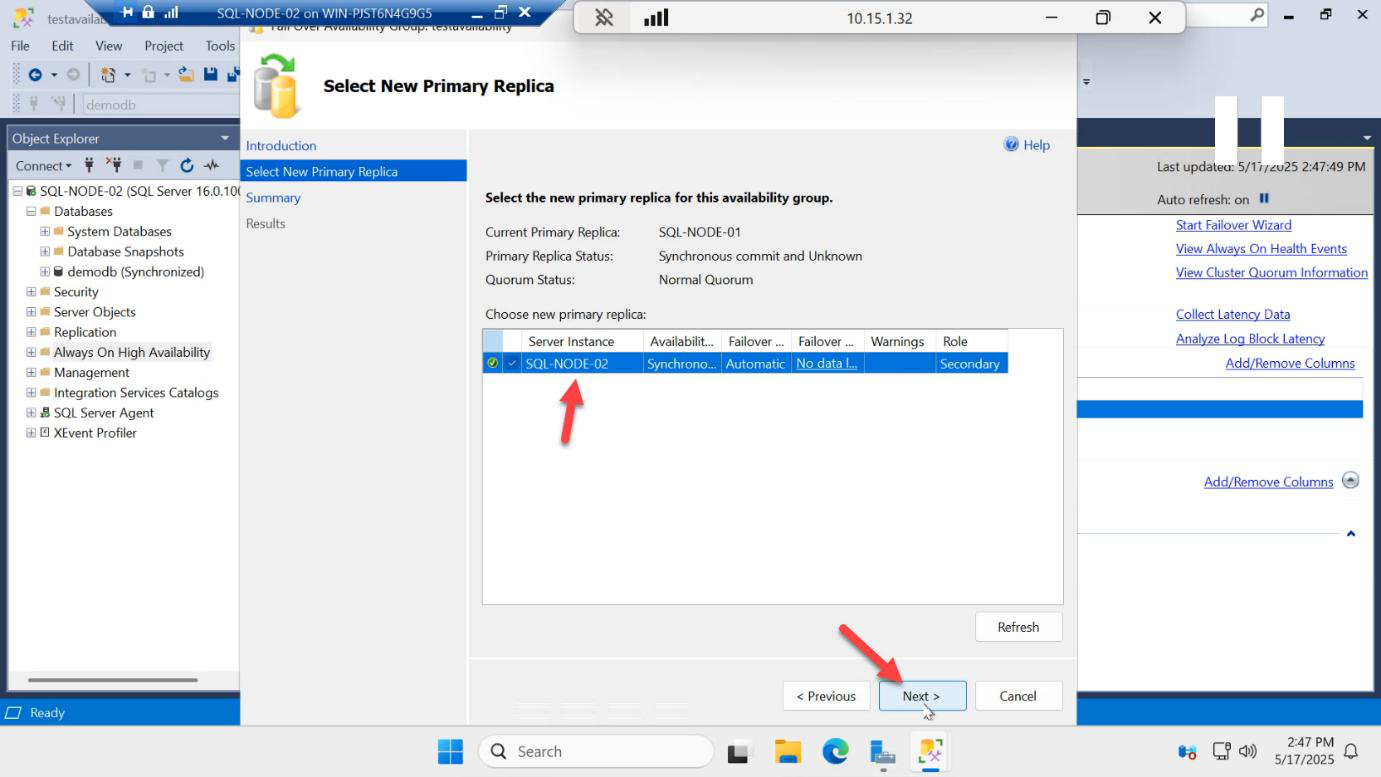
Task: Click the network tray icon
Action: [1221, 751]
